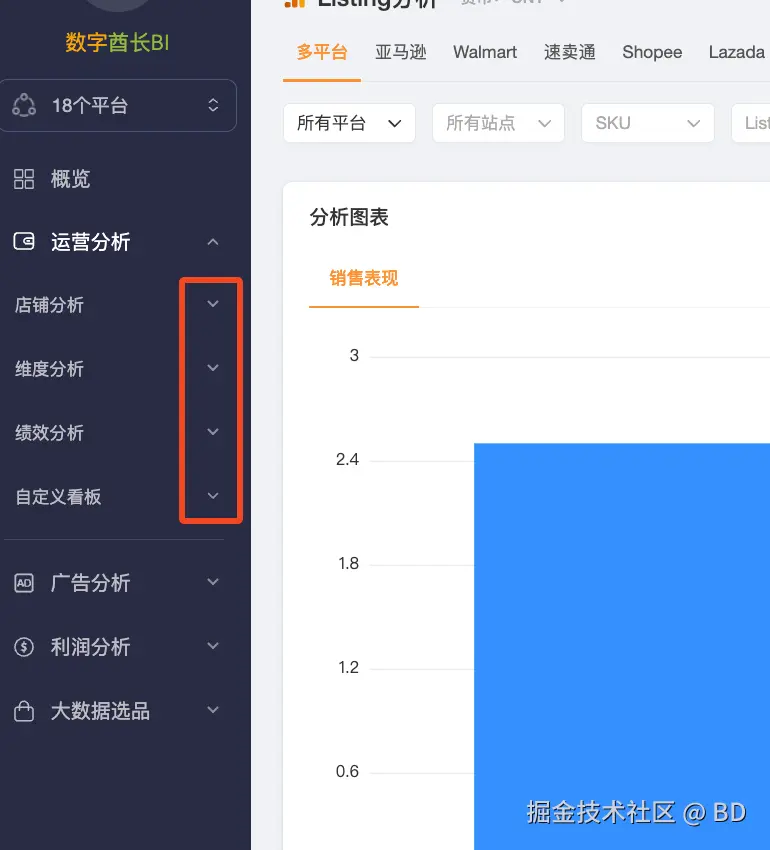
Task: Open the 所有站点 dropdown
Action: click(498, 123)
